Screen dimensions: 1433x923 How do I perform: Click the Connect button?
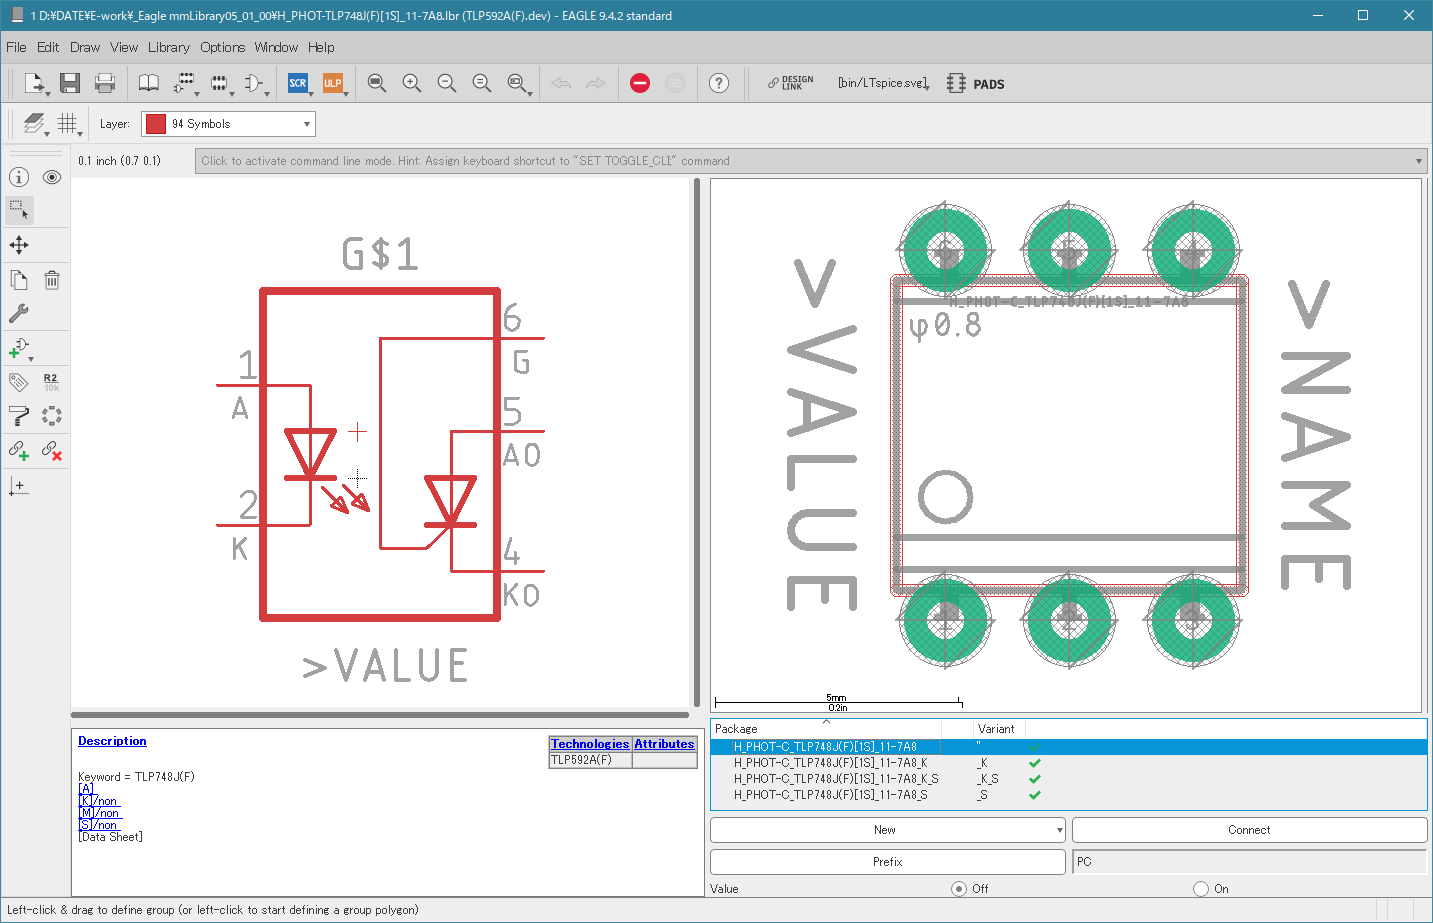point(1249,830)
